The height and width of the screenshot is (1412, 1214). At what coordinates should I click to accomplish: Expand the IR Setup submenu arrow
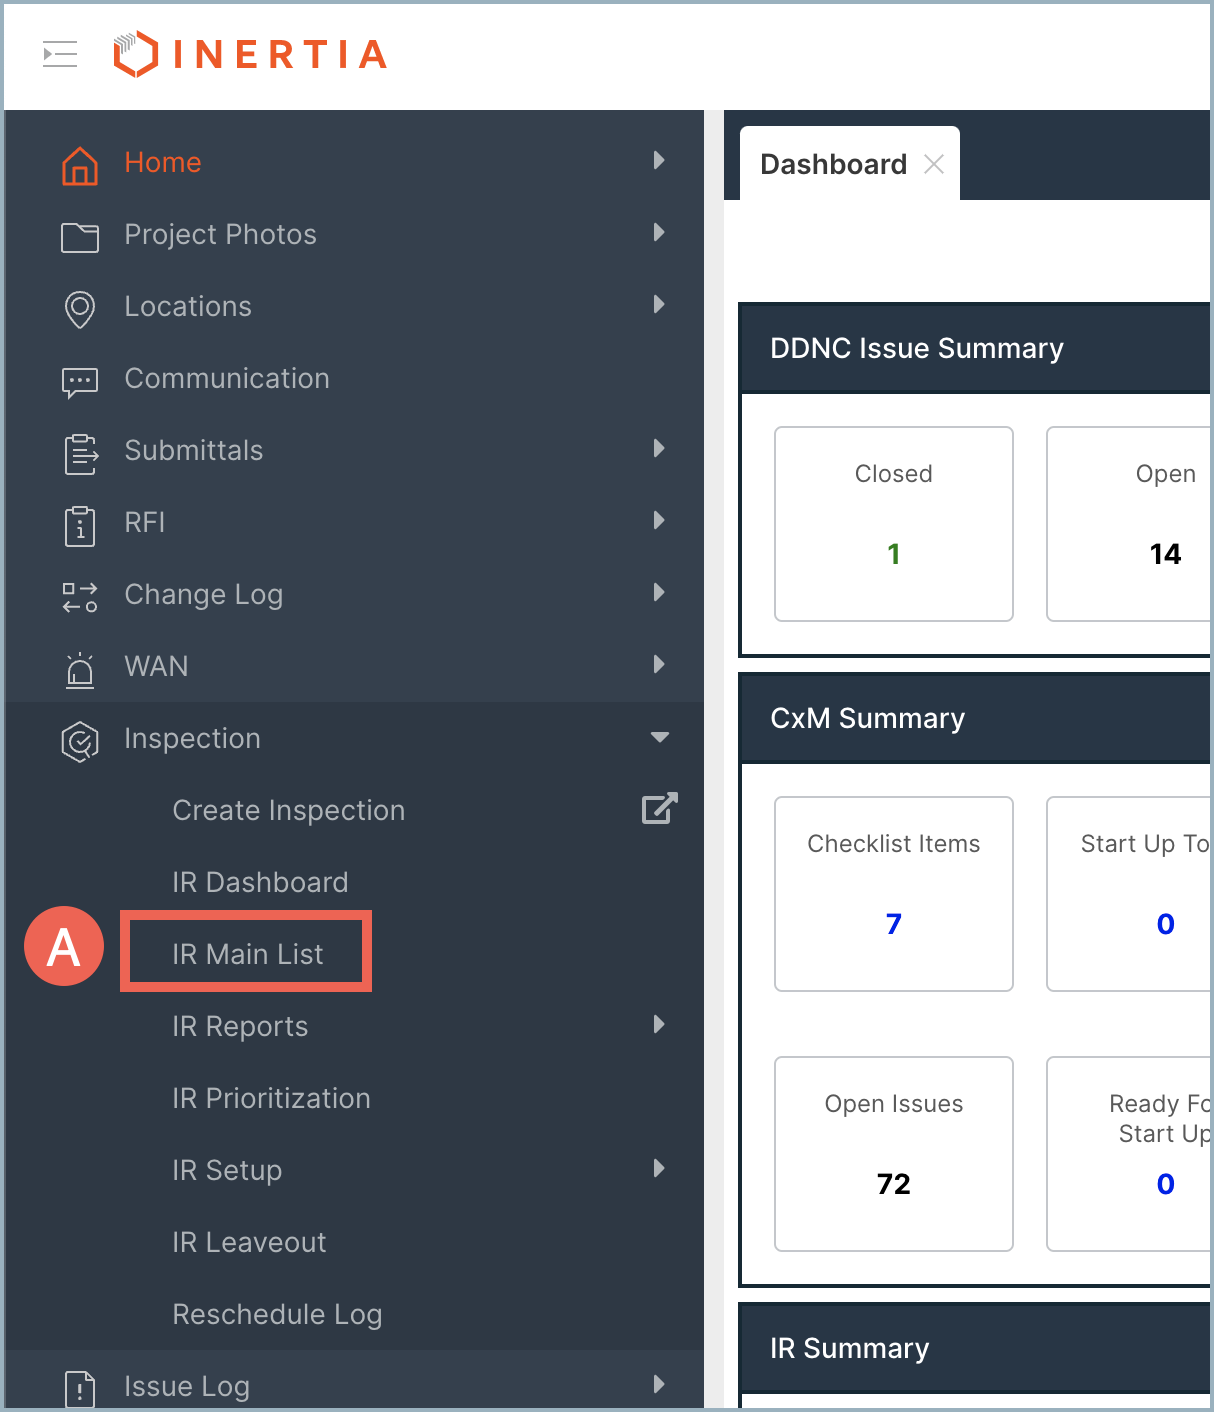(659, 1168)
